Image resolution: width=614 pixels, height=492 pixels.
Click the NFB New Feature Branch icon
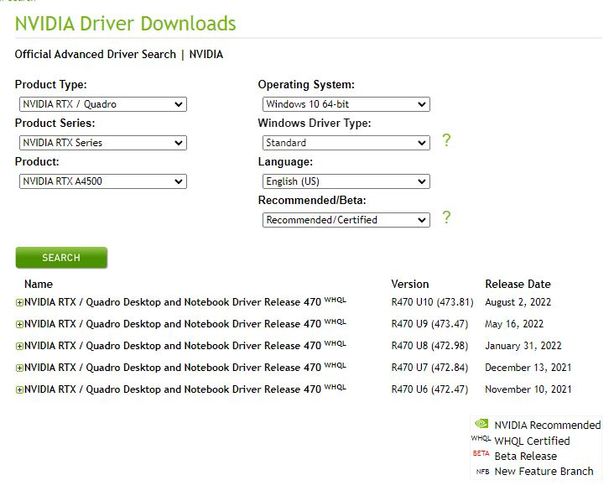pos(481,471)
